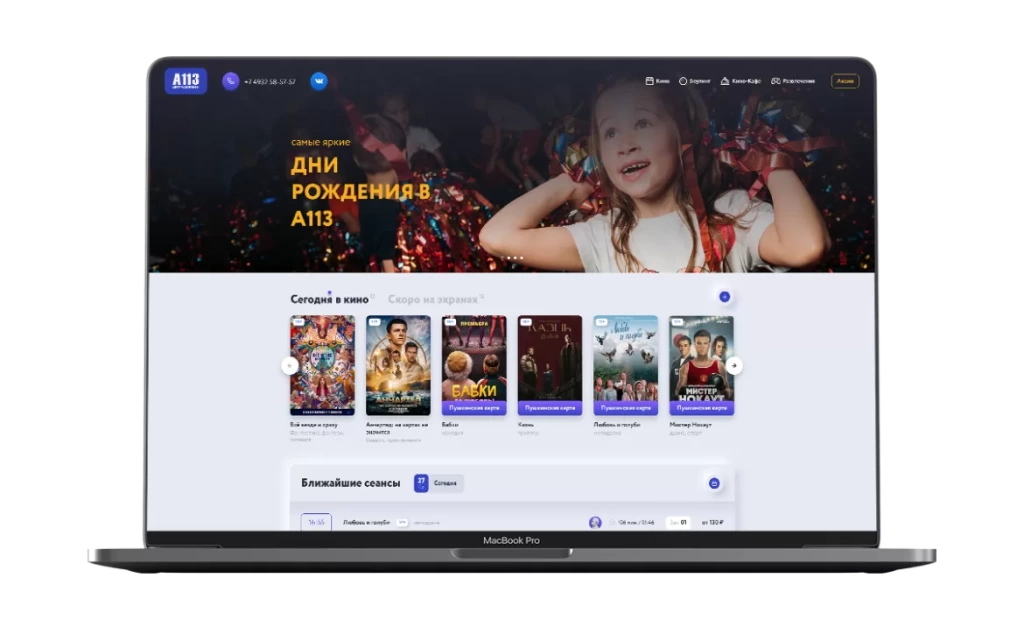Open the VK social network icon

click(x=319, y=81)
